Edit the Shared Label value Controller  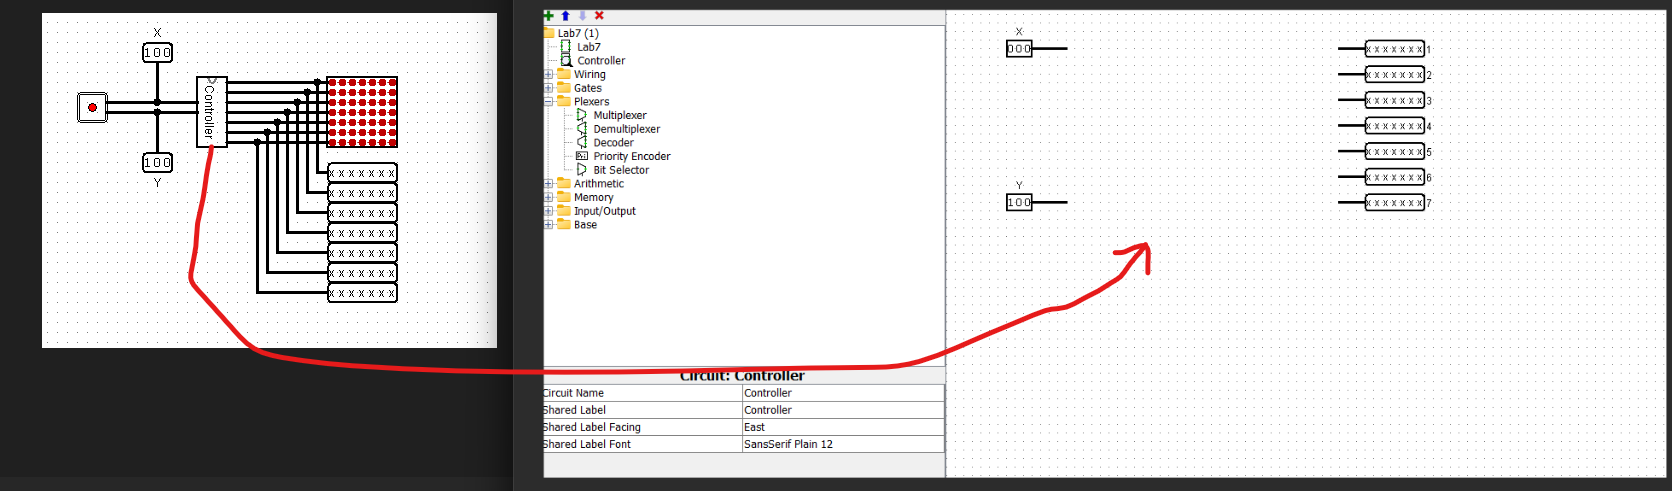click(x=843, y=410)
